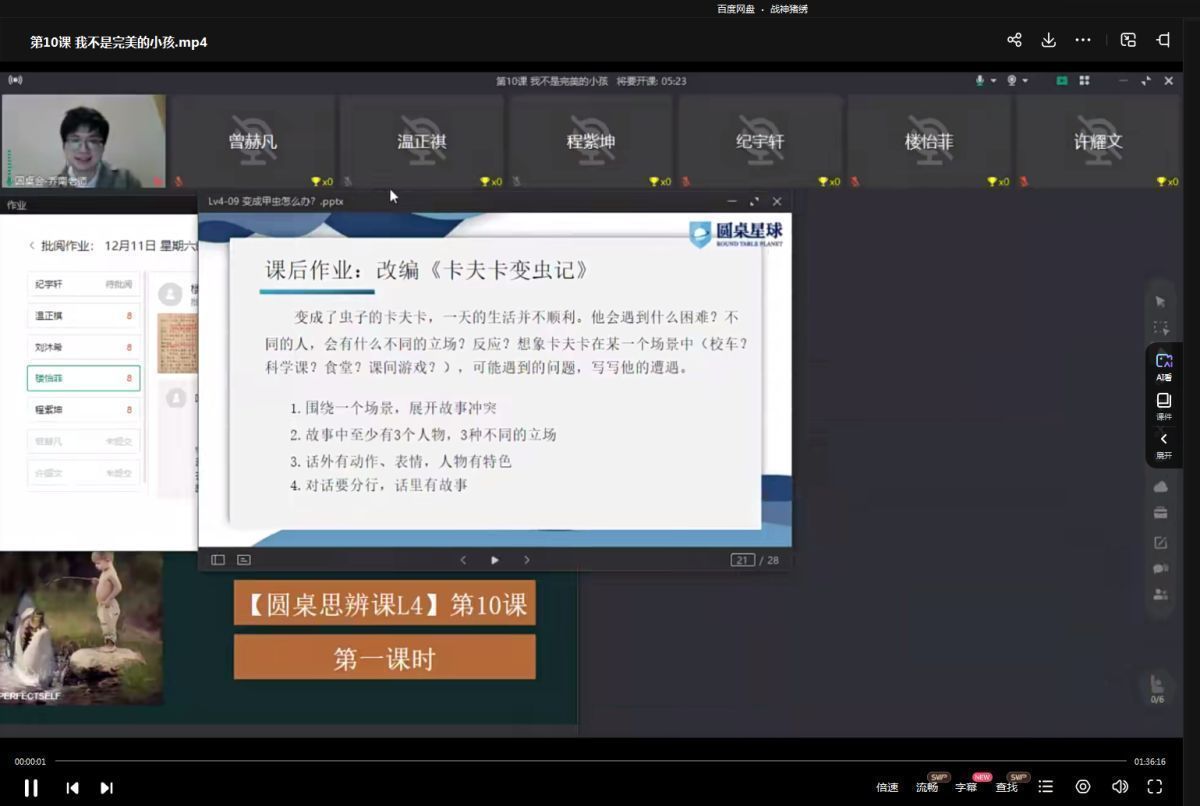The image size is (1200, 806).
Task: Click the cloud icon in the right sidebar
Action: (x=1160, y=487)
